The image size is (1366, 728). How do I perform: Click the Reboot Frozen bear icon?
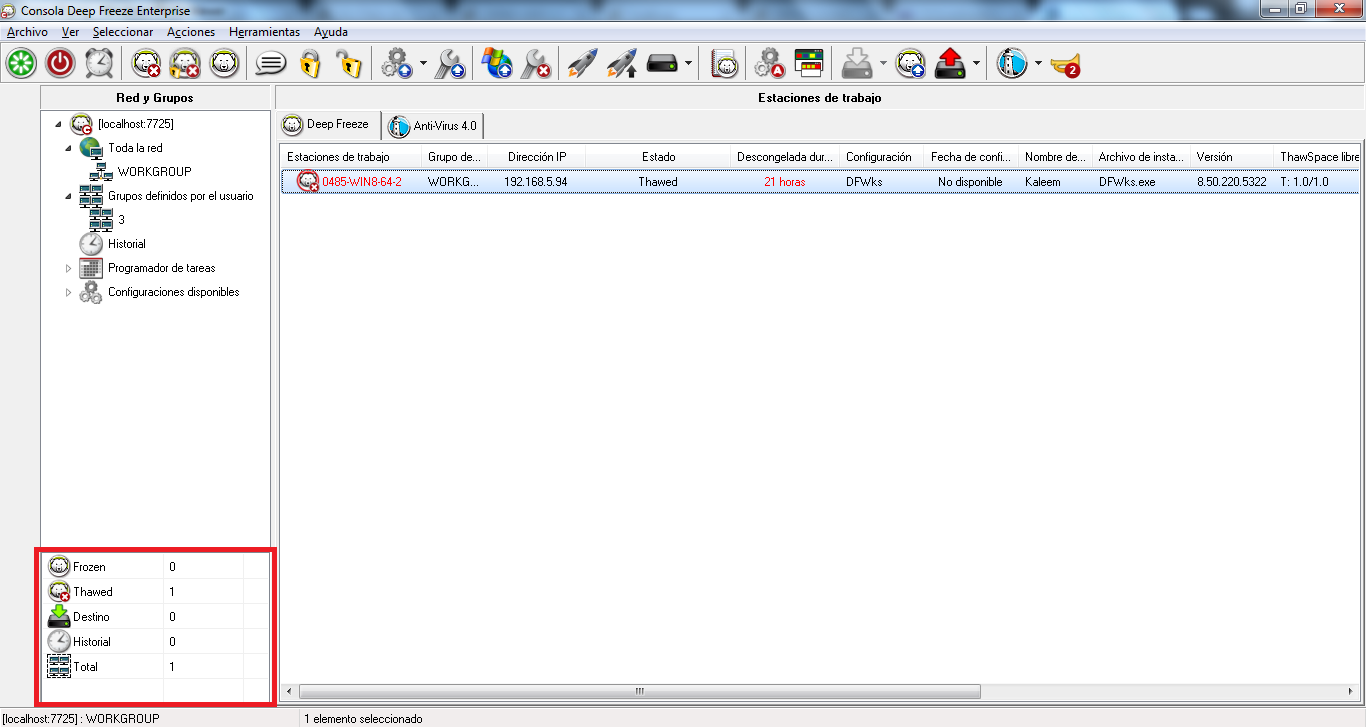coord(223,64)
